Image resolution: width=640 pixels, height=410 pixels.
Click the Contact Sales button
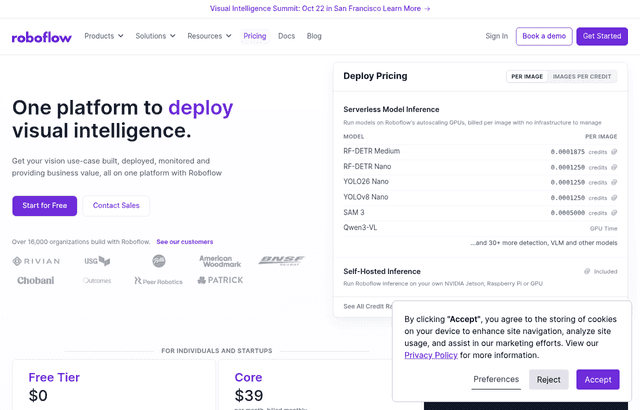coord(116,206)
